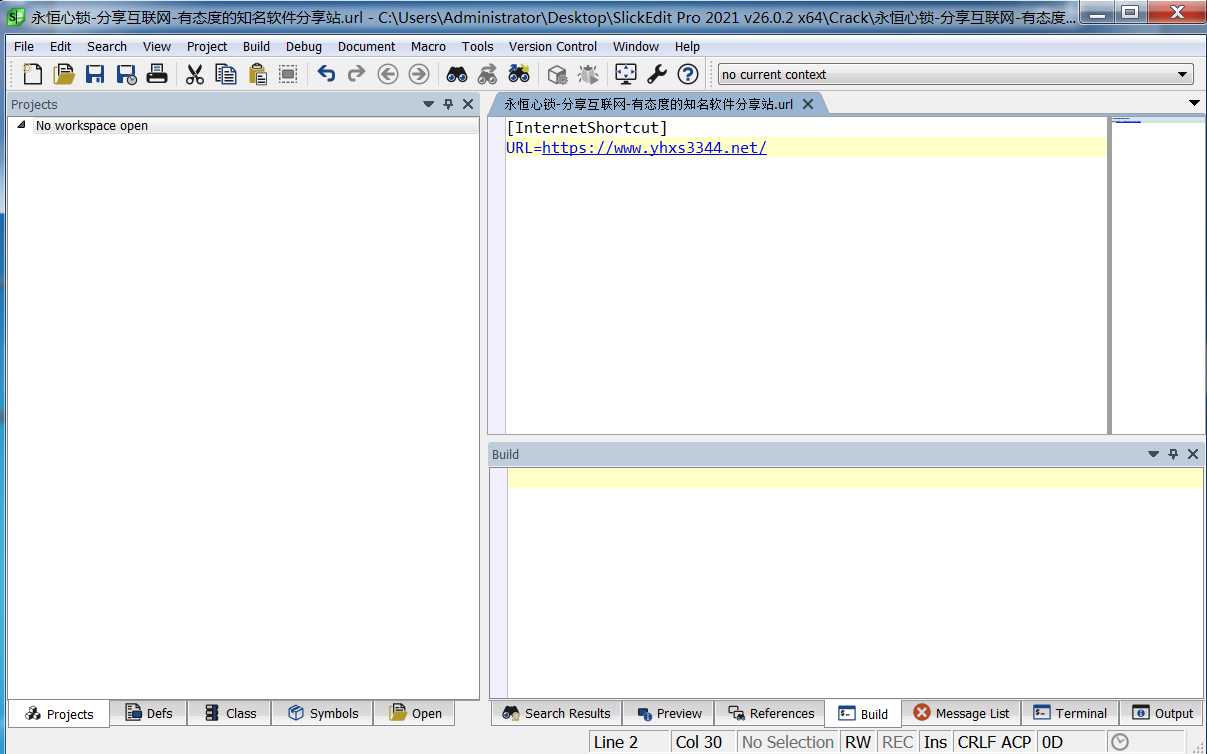The width and height of the screenshot is (1207, 754).
Task: Open the Edit menu
Action: (x=61, y=46)
